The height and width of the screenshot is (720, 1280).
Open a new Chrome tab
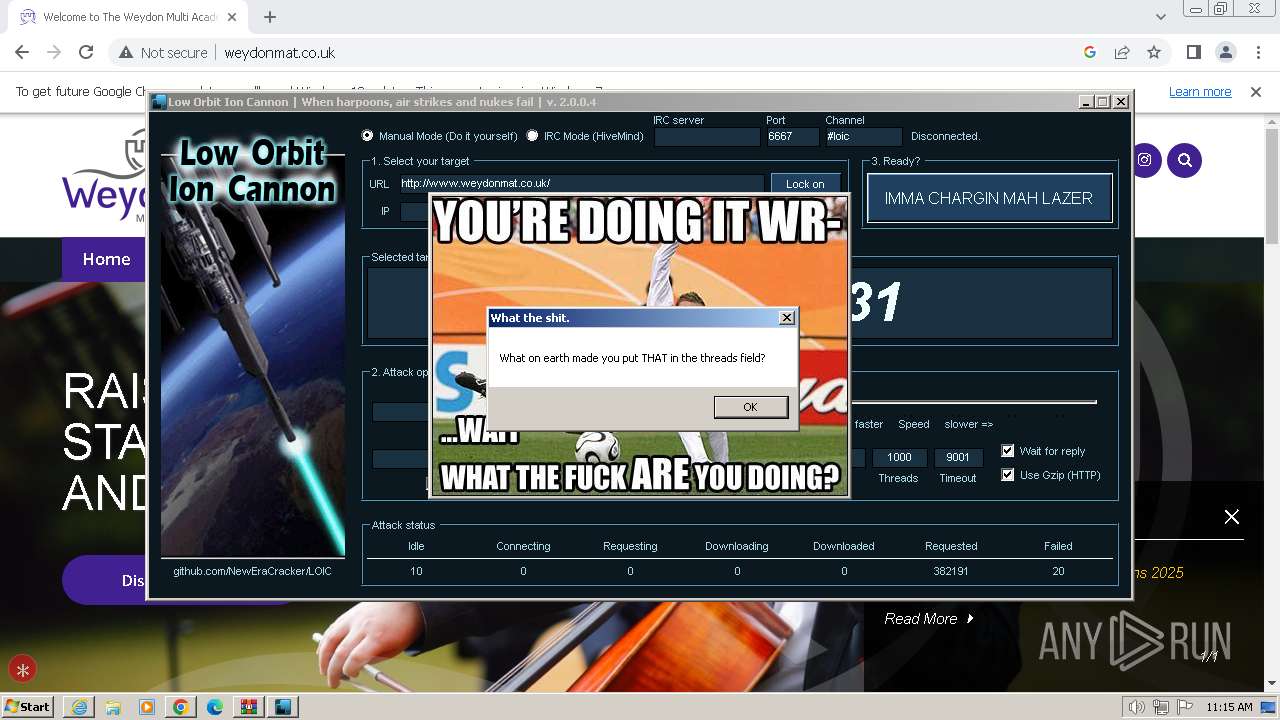click(x=270, y=17)
